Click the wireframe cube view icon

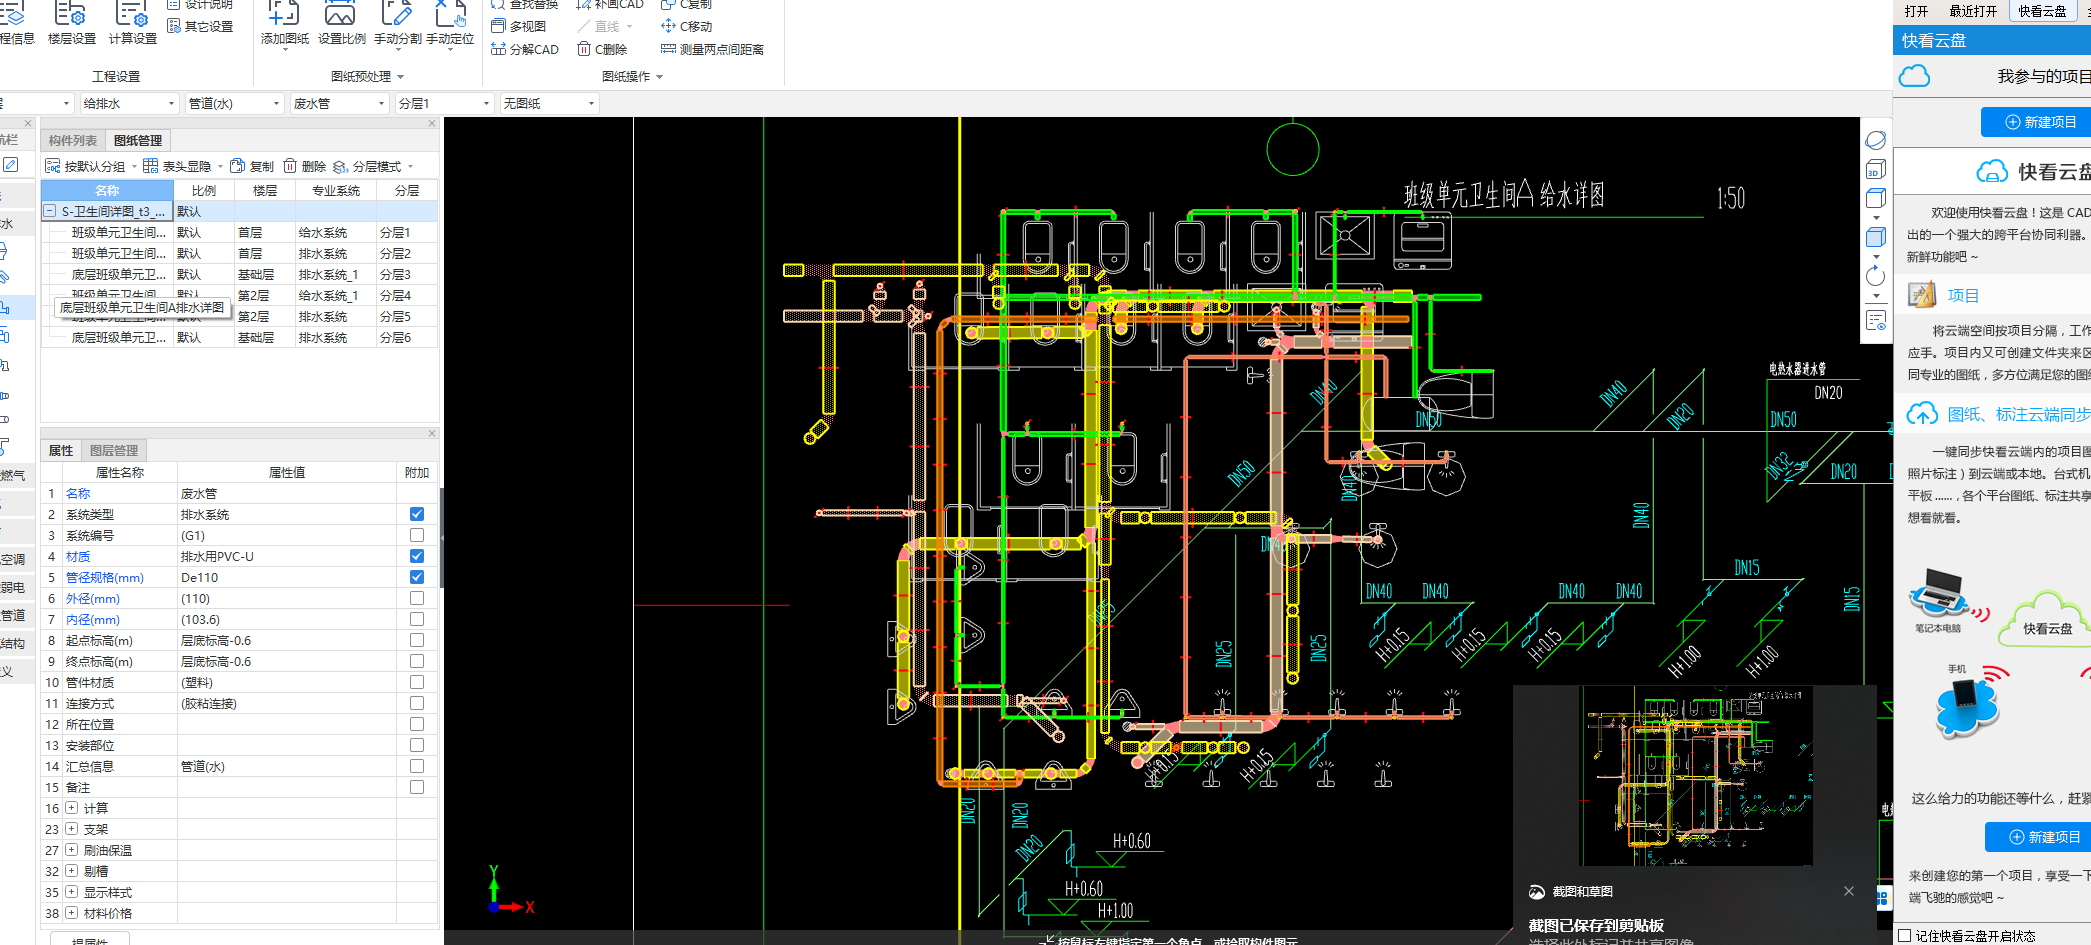coord(1875,198)
